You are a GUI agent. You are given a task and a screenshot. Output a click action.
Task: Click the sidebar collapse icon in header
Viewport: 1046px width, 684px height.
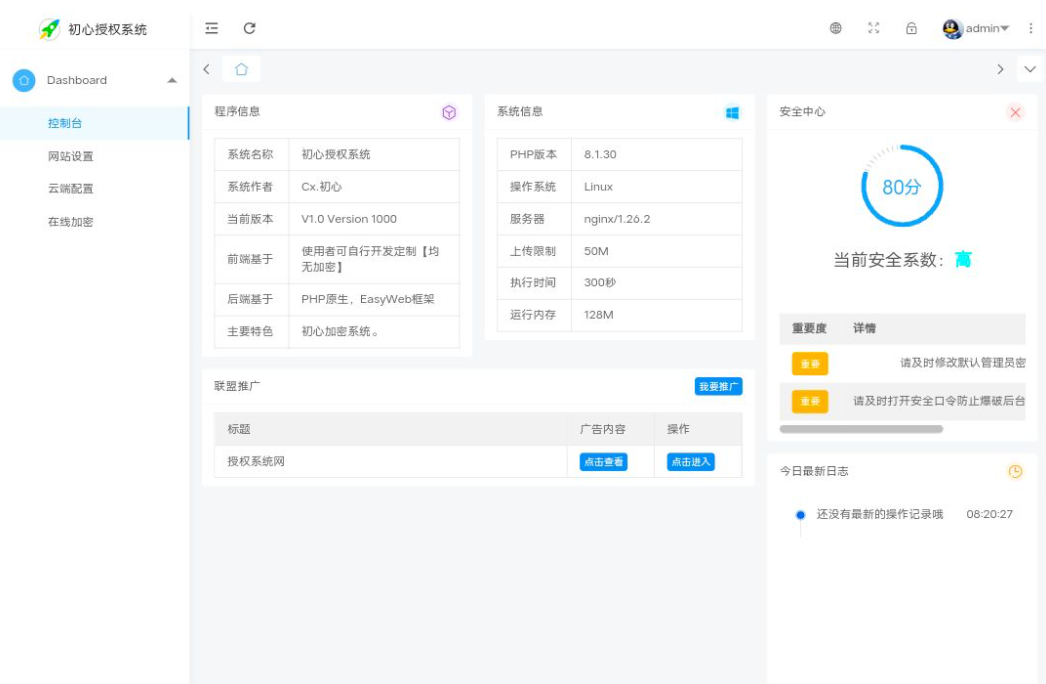tap(211, 28)
